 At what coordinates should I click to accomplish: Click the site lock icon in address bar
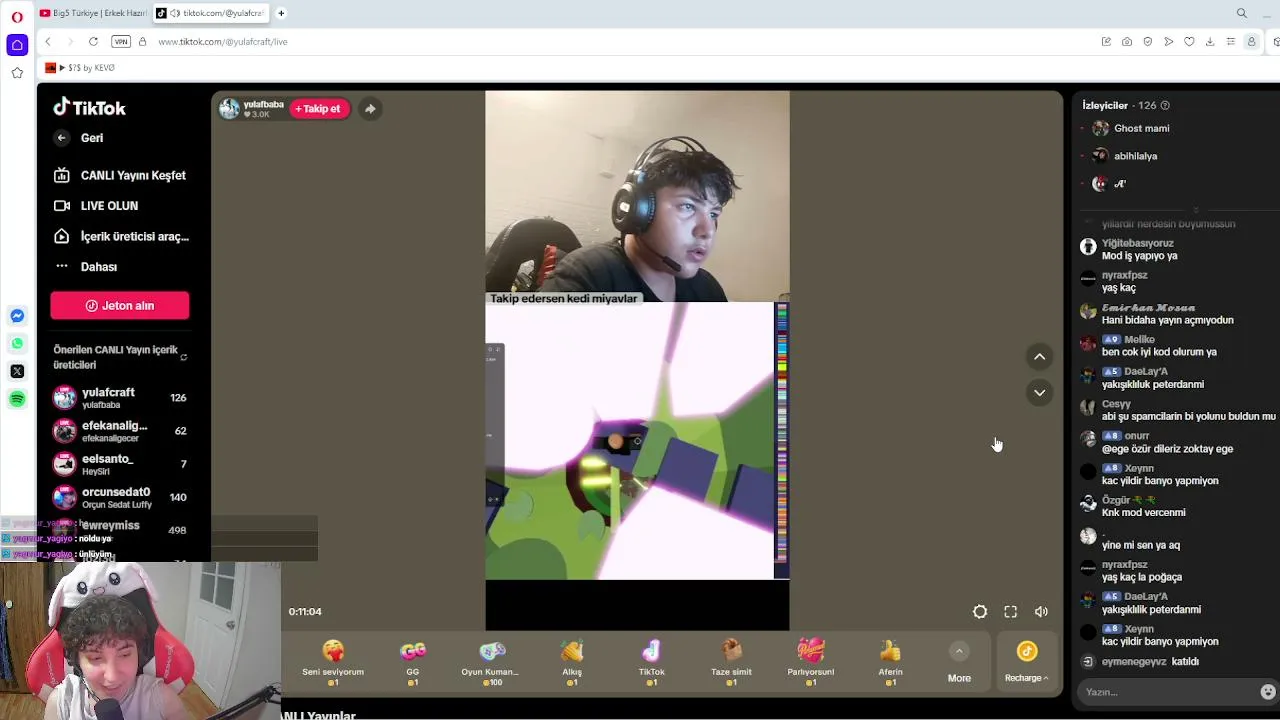tap(142, 41)
